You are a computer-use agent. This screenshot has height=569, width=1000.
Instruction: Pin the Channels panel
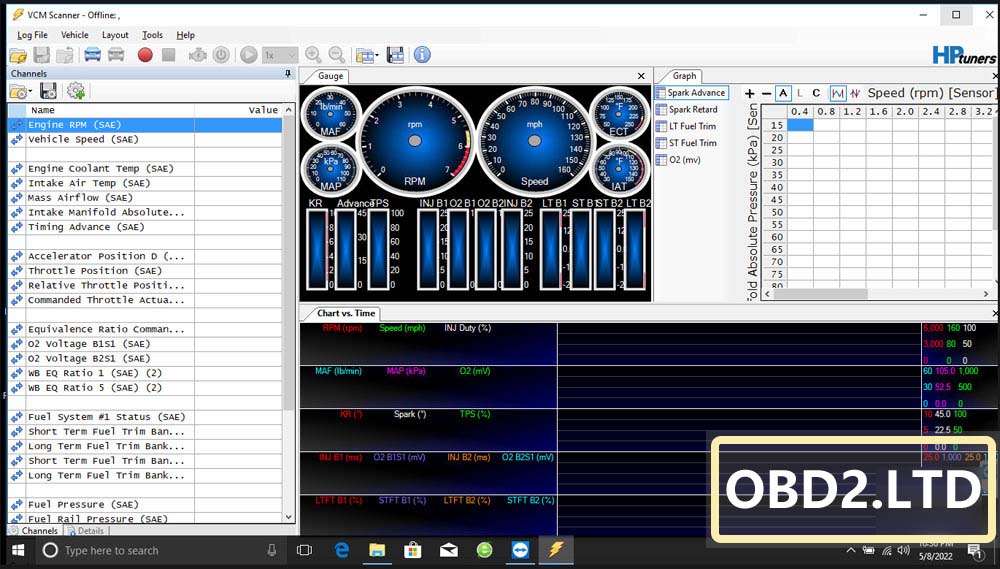(288, 74)
